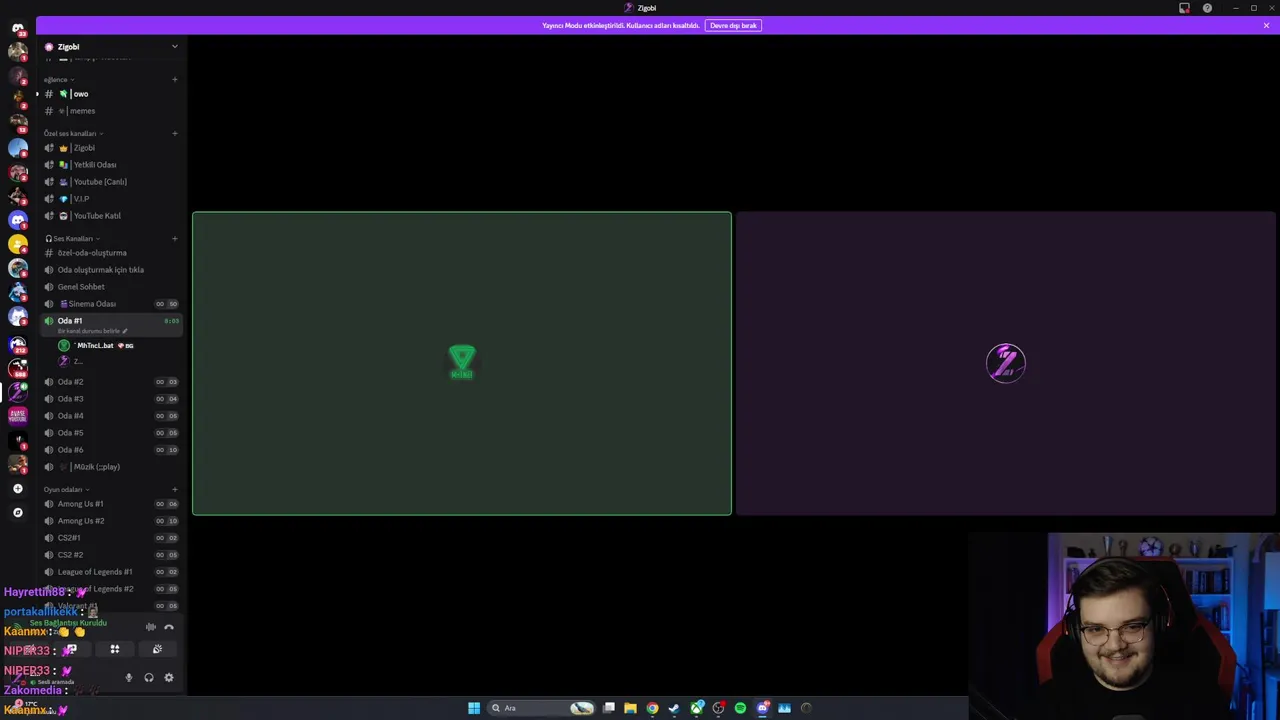The height and width of the screenshot is (720, 1280).
Task: Join the 'Oda #6' voice channel
Action: point(111,450)
